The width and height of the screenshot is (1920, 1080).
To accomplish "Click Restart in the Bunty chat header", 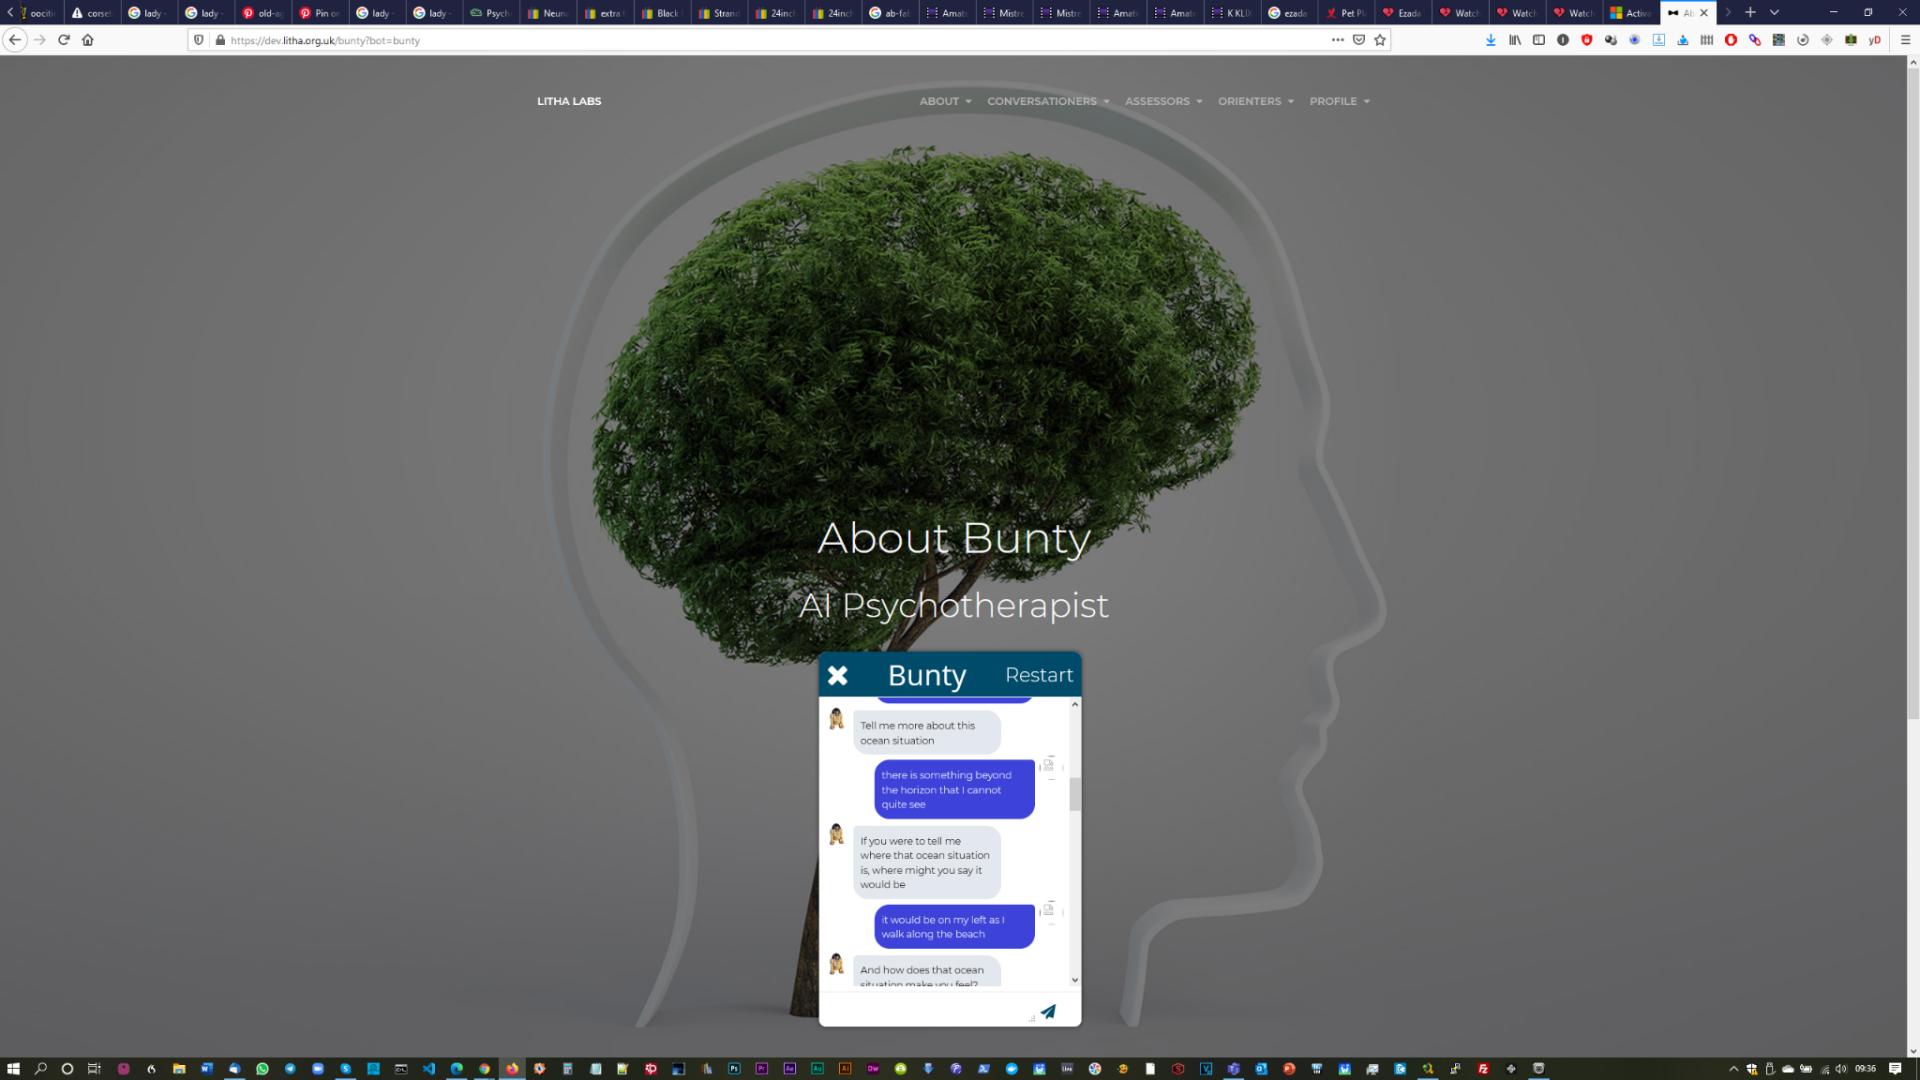I will 1039,675.
